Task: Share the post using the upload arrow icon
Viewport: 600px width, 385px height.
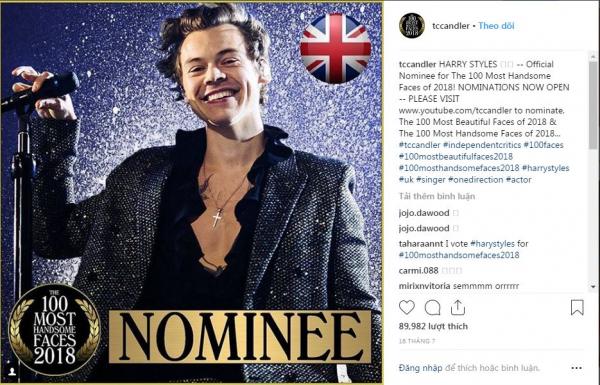Action: tap(457, 307)
